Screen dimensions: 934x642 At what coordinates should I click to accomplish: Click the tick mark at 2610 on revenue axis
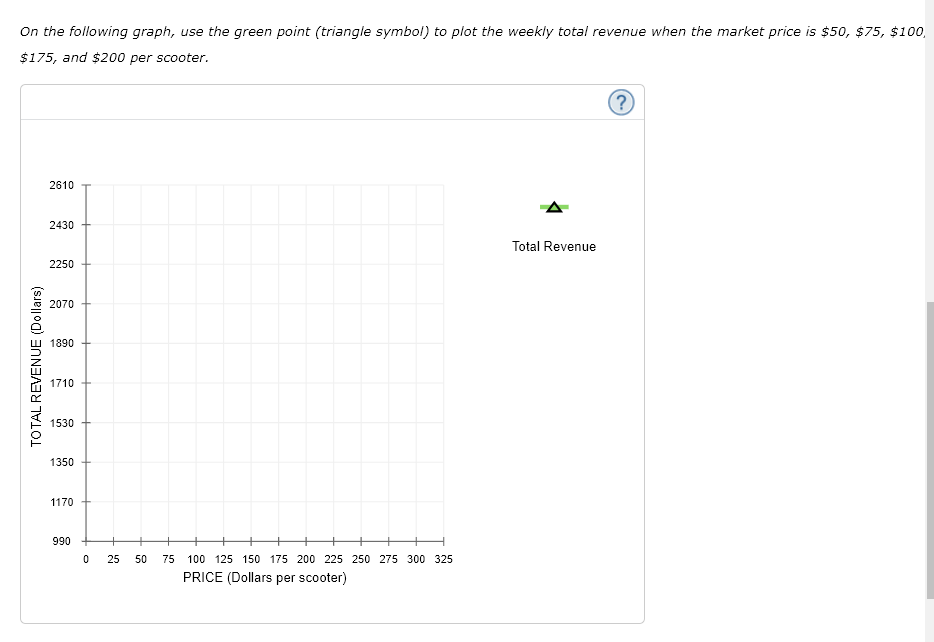point(86,184)
